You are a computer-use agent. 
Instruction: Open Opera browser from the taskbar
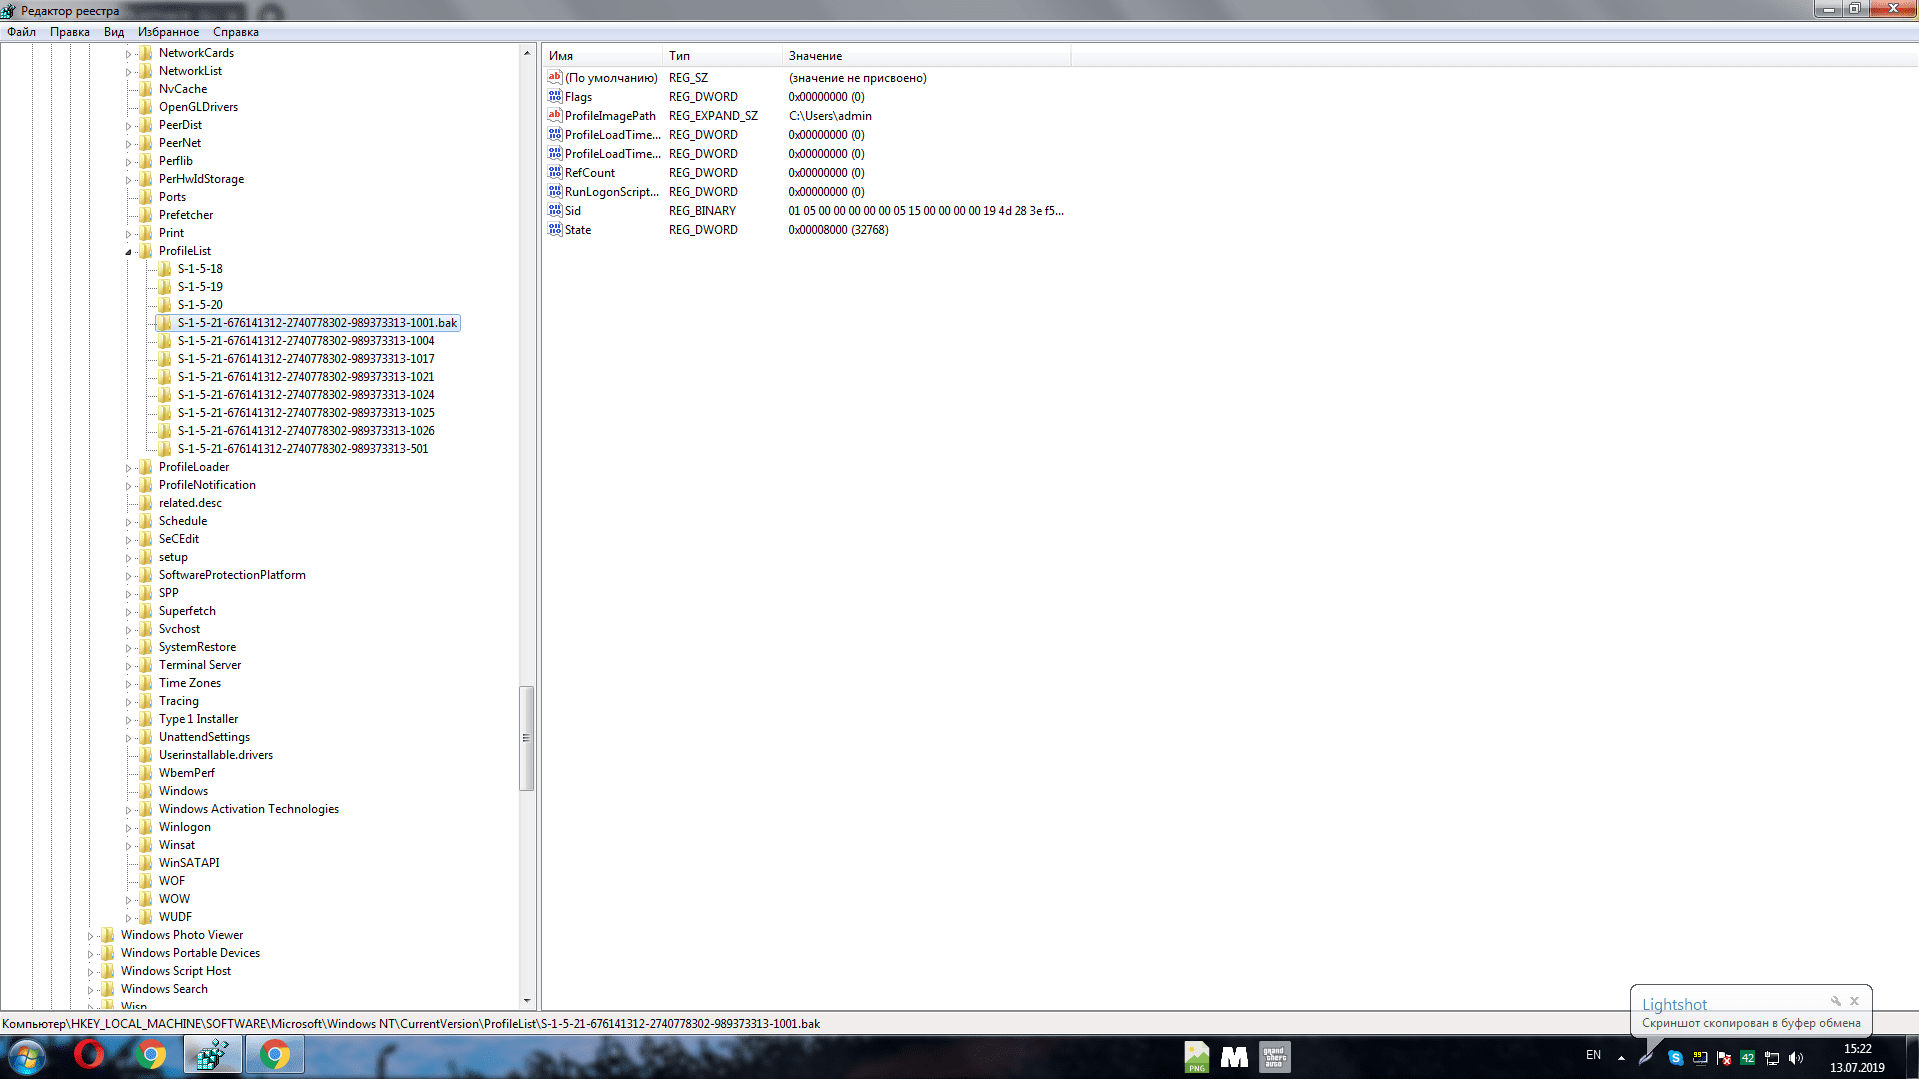(89, 1055)
